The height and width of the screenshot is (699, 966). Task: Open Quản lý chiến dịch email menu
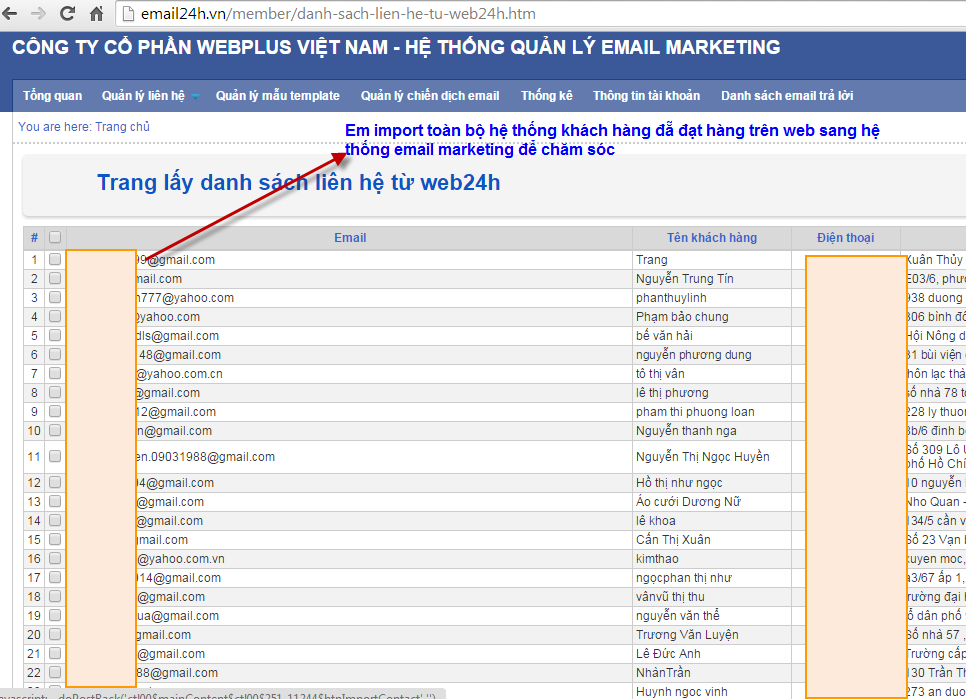tap(430, 95)
